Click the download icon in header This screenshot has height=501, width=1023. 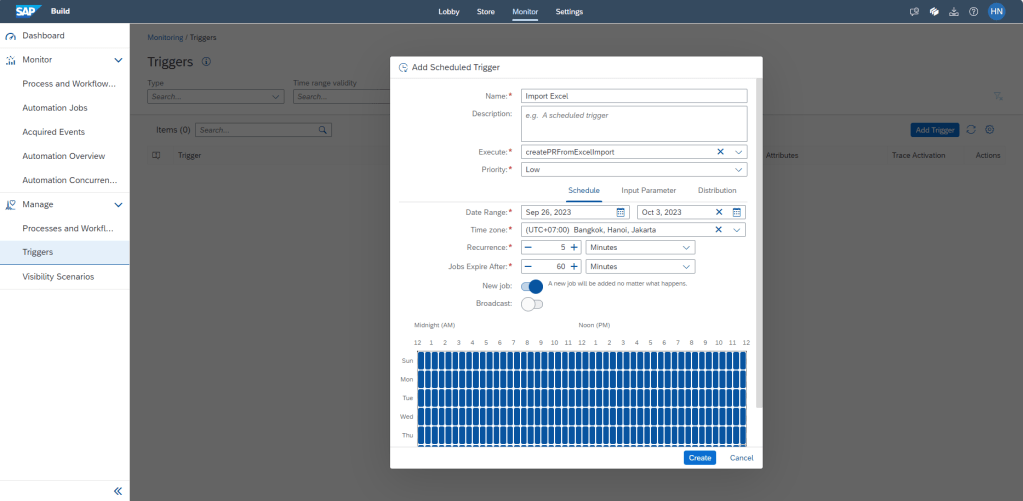(954, 12)
